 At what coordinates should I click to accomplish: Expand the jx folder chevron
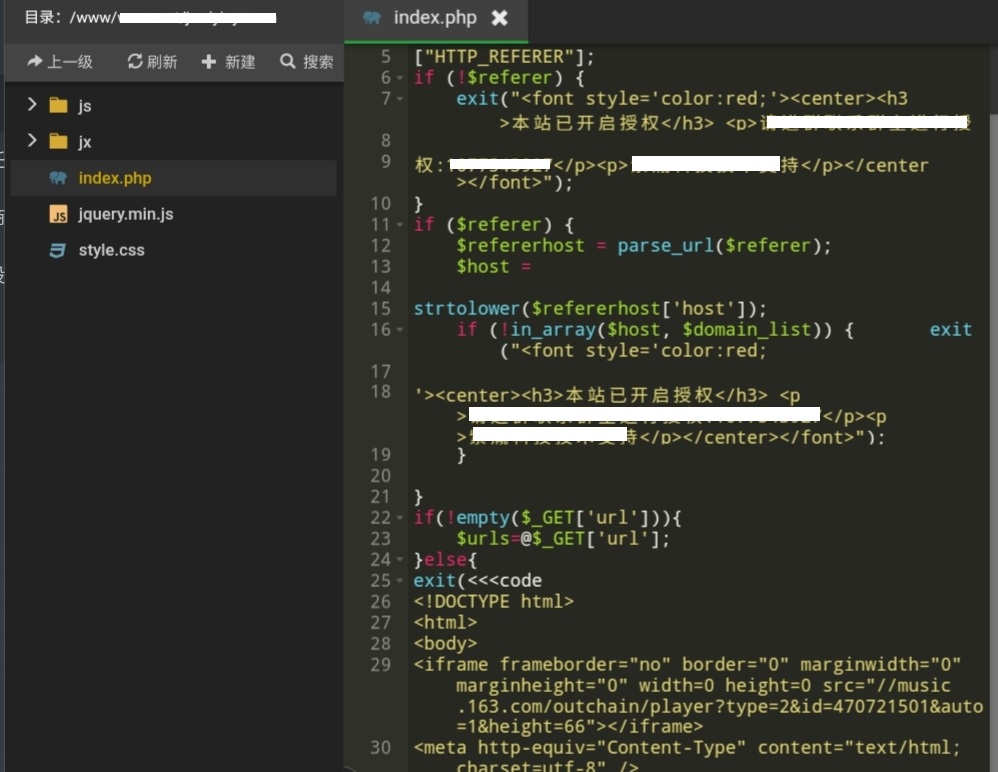[x=32, y=141]
